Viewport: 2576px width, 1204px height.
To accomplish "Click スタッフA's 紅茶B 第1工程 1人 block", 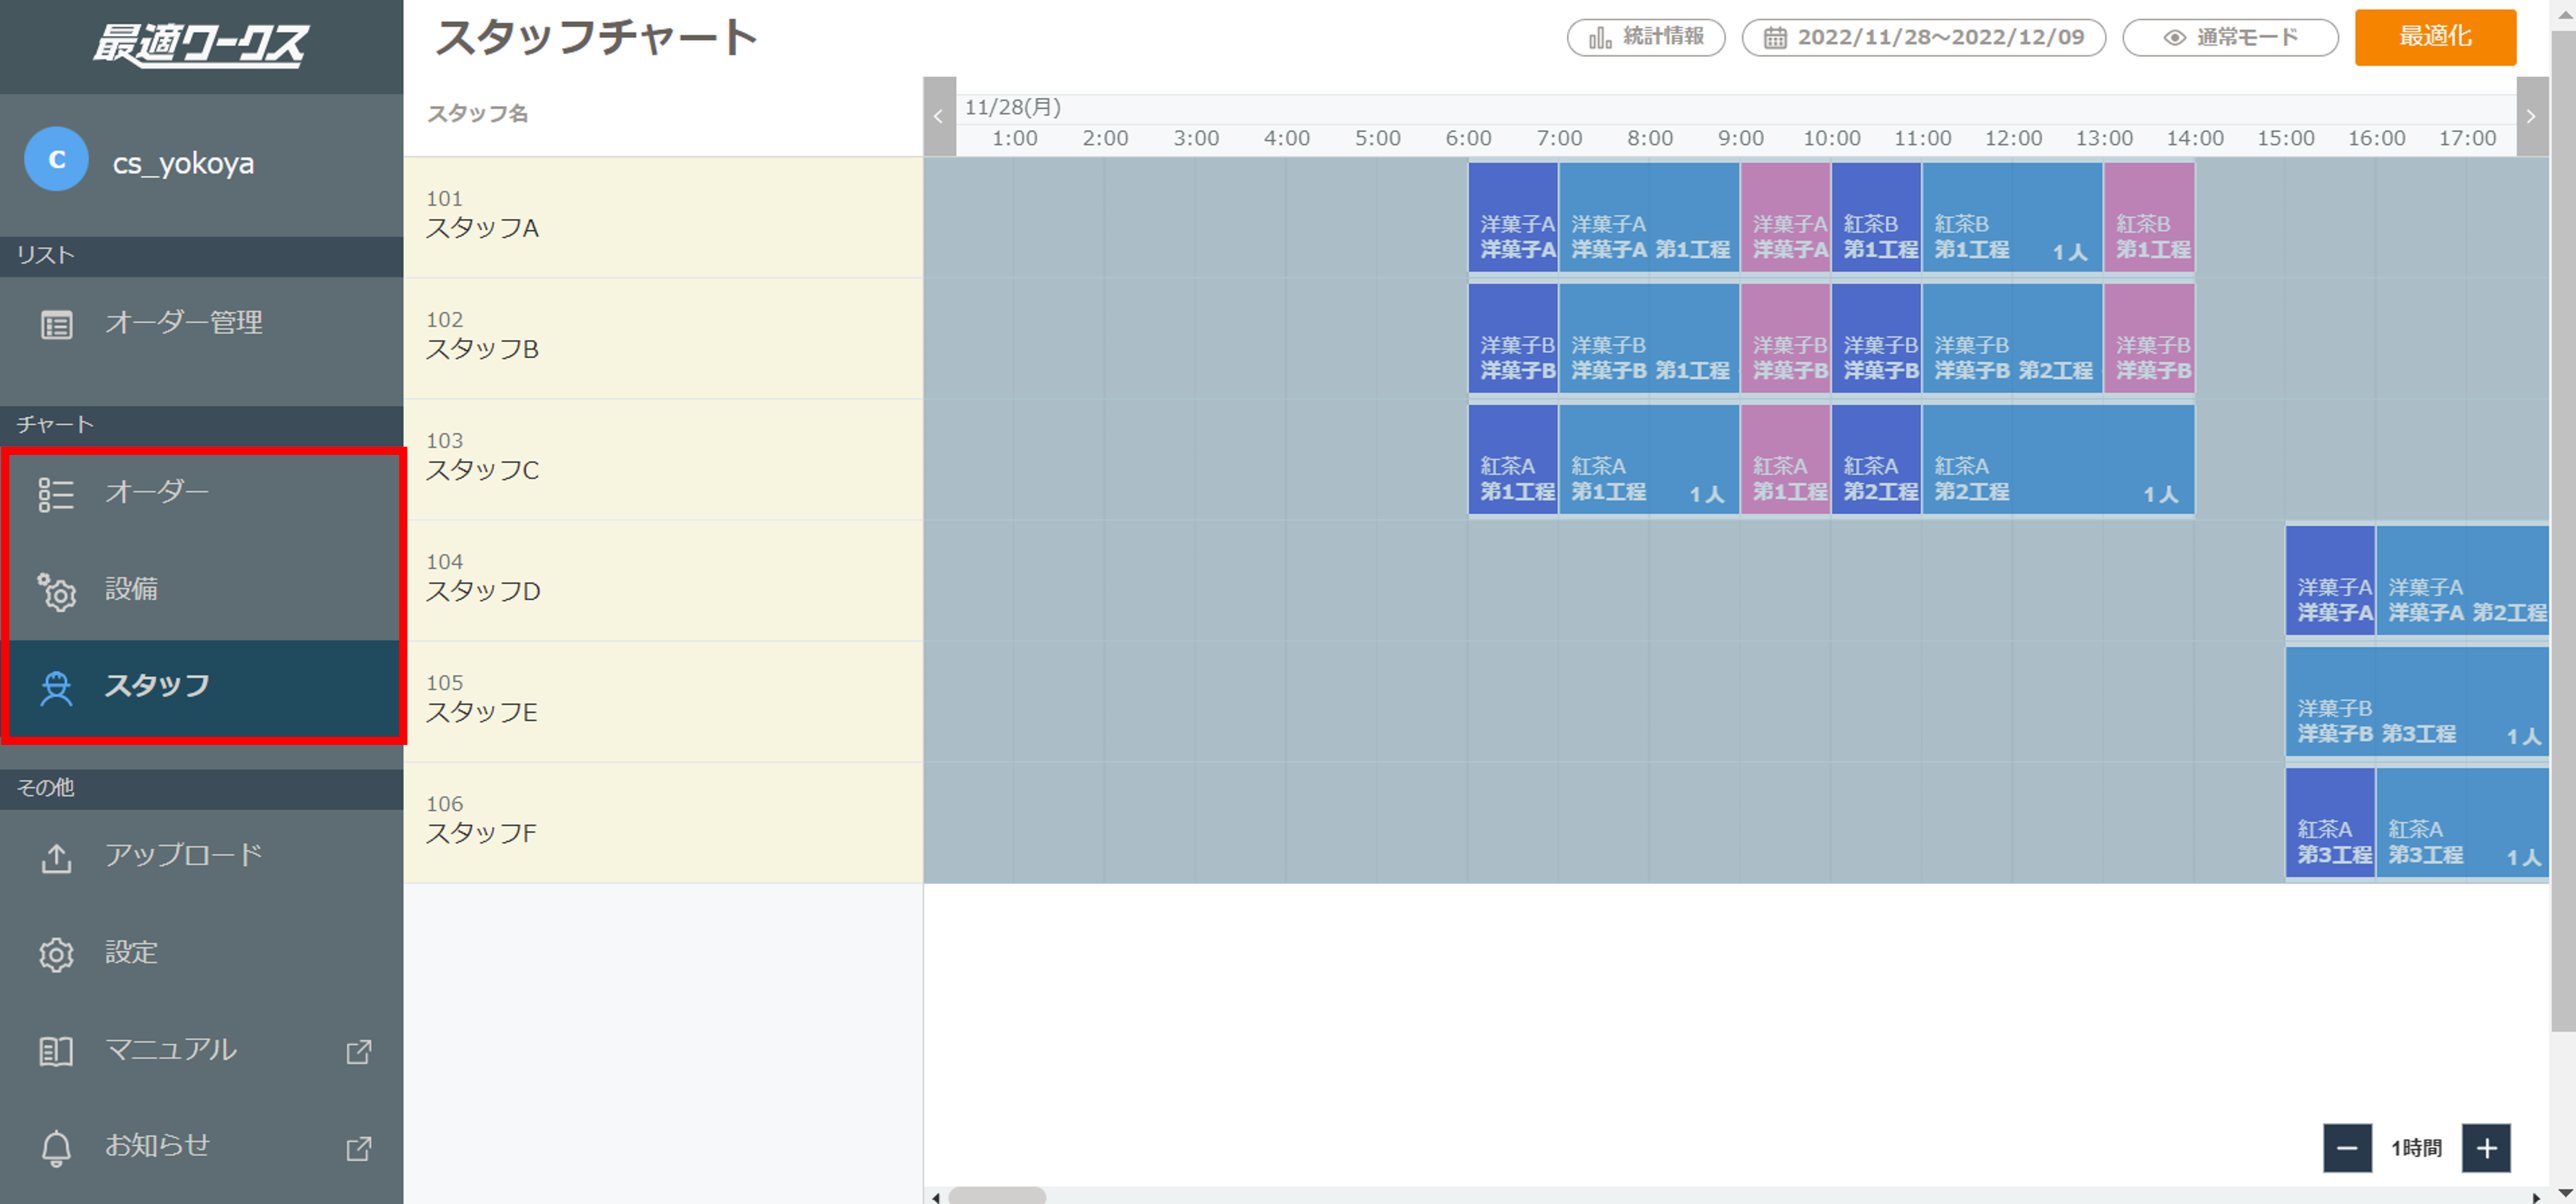I will 2012,217.
